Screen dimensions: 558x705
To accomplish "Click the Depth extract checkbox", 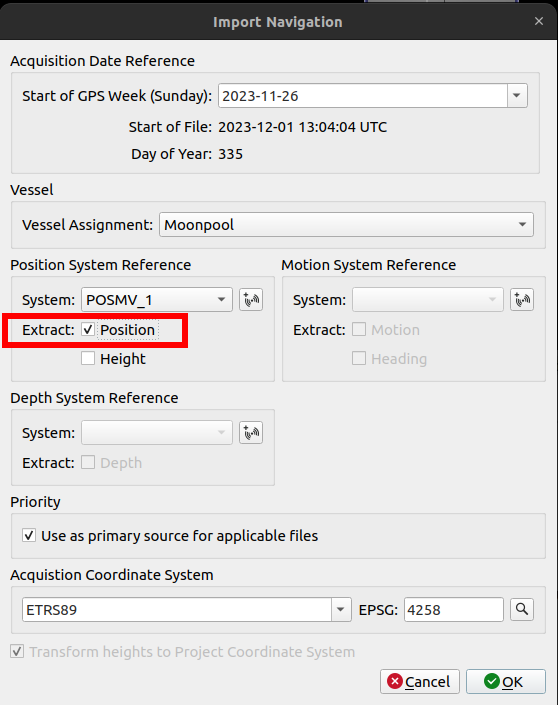I will click(x=88, y=462).
